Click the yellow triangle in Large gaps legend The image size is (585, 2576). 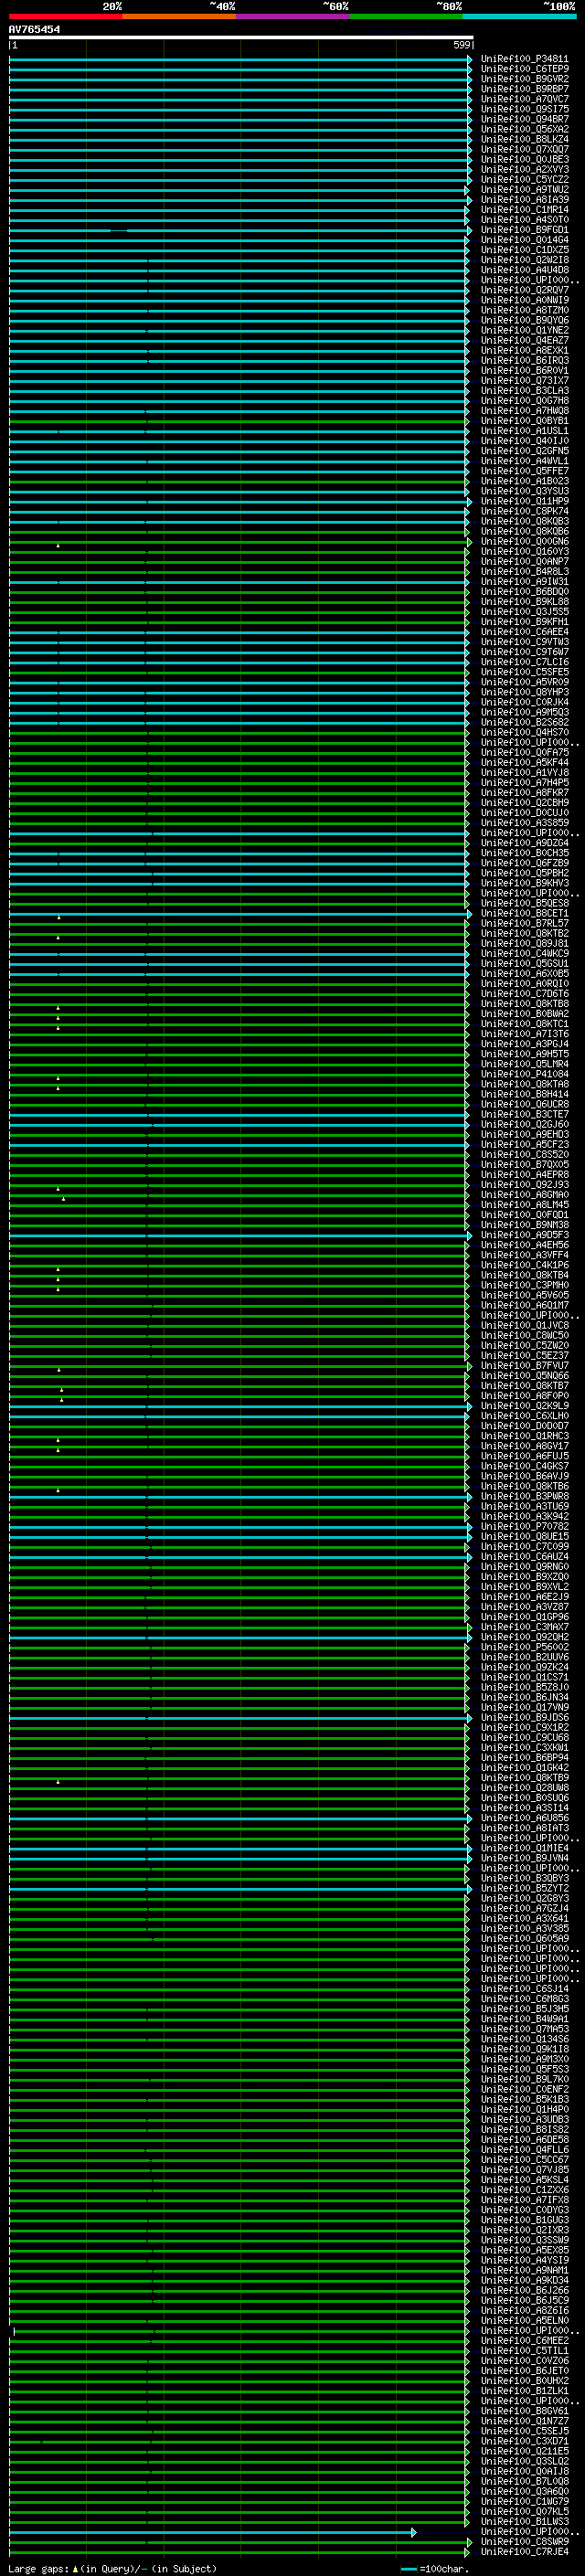tap(75, 2569)
